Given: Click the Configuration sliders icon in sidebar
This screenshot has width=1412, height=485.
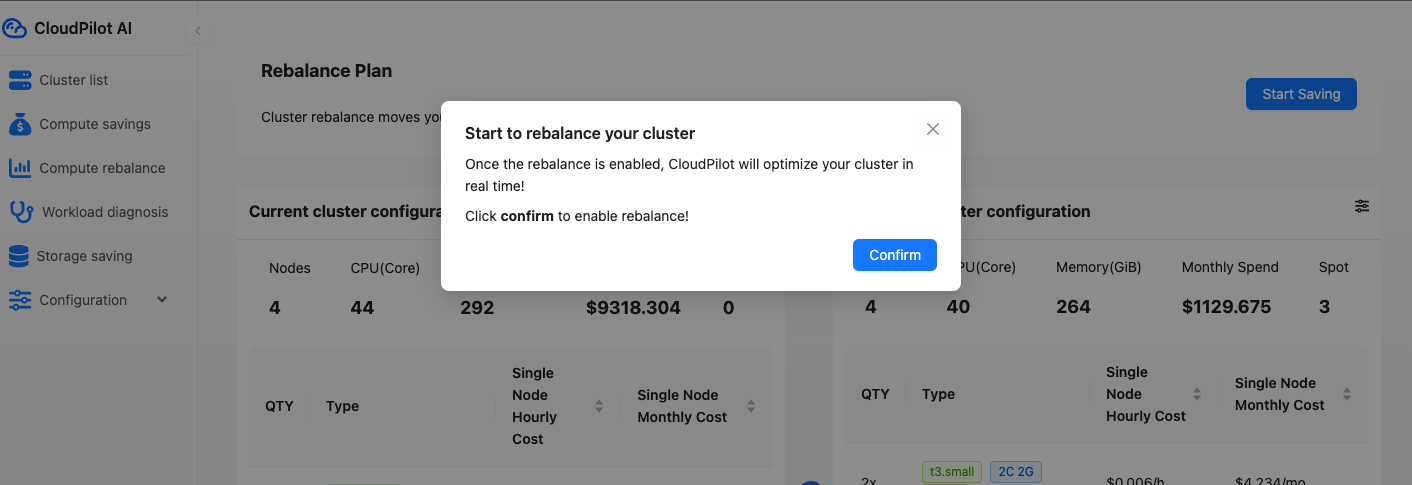Looking at the screenshot, I should tap(20, 300).
